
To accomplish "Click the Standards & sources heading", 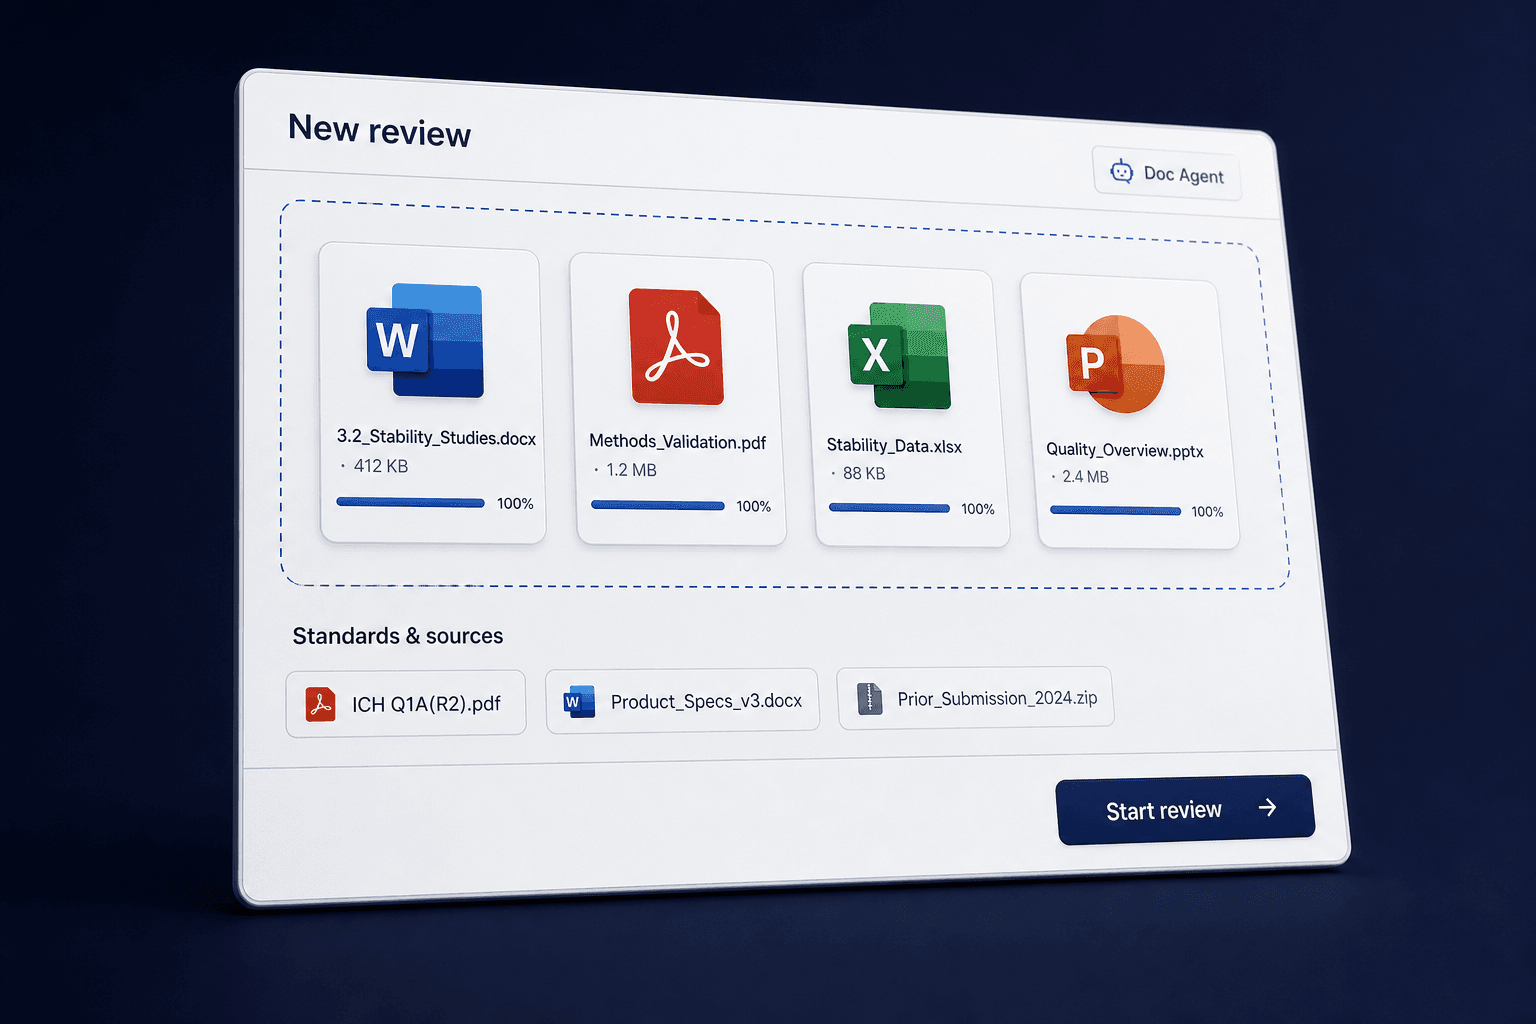I will click(x=398, y=636).
